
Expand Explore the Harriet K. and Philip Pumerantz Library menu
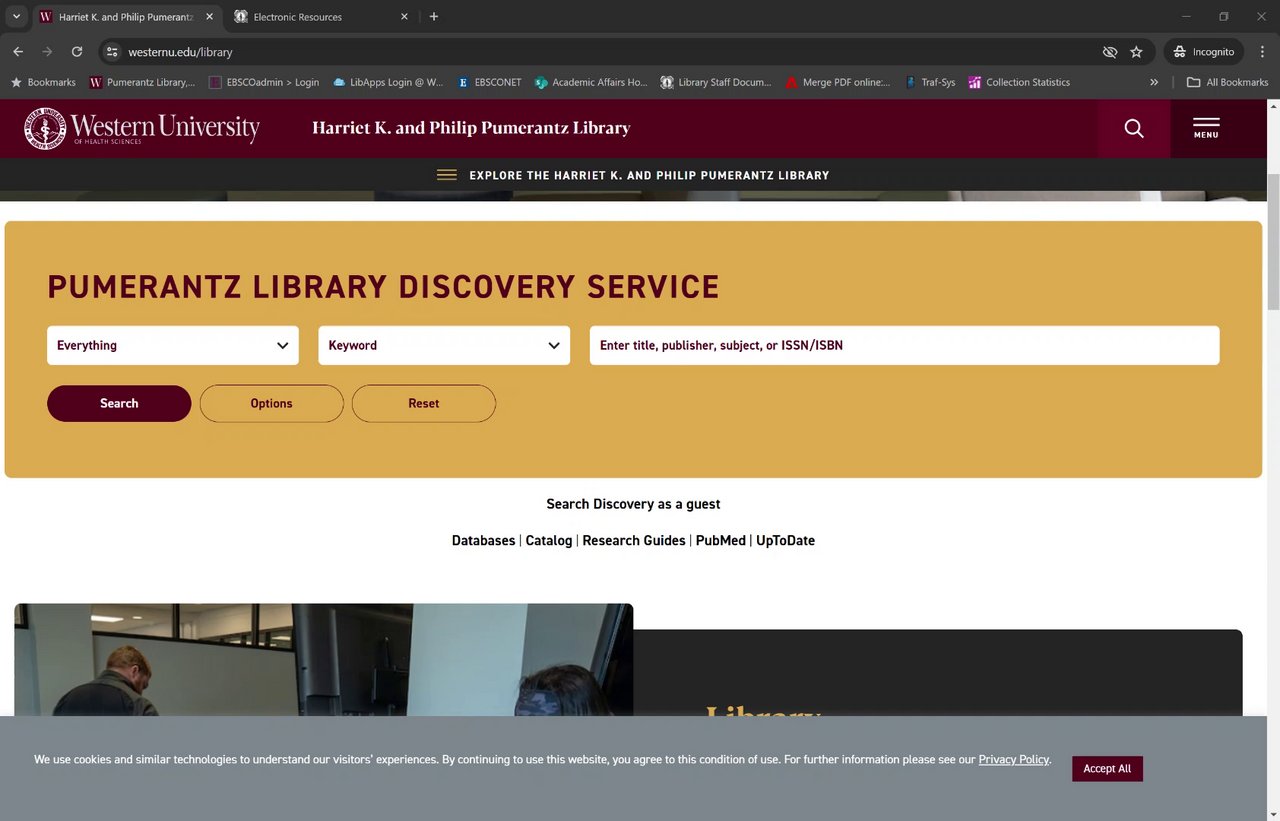(634, 175)
